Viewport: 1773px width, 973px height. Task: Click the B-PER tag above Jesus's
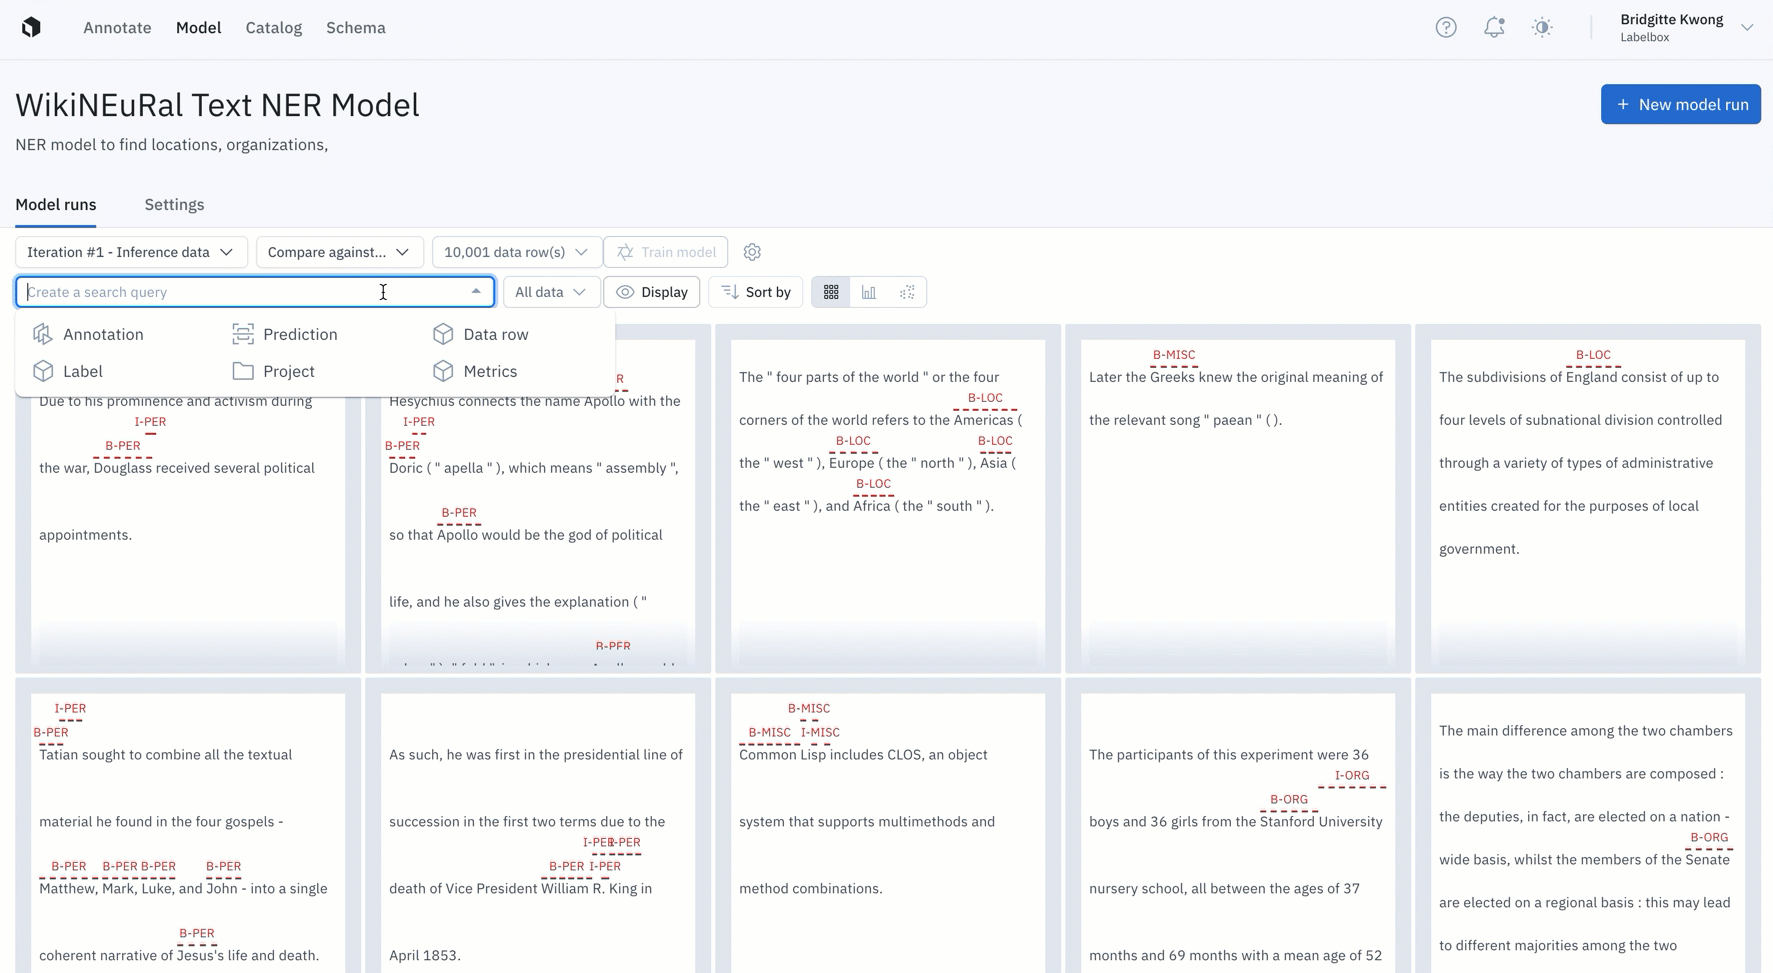pos(197,934)
